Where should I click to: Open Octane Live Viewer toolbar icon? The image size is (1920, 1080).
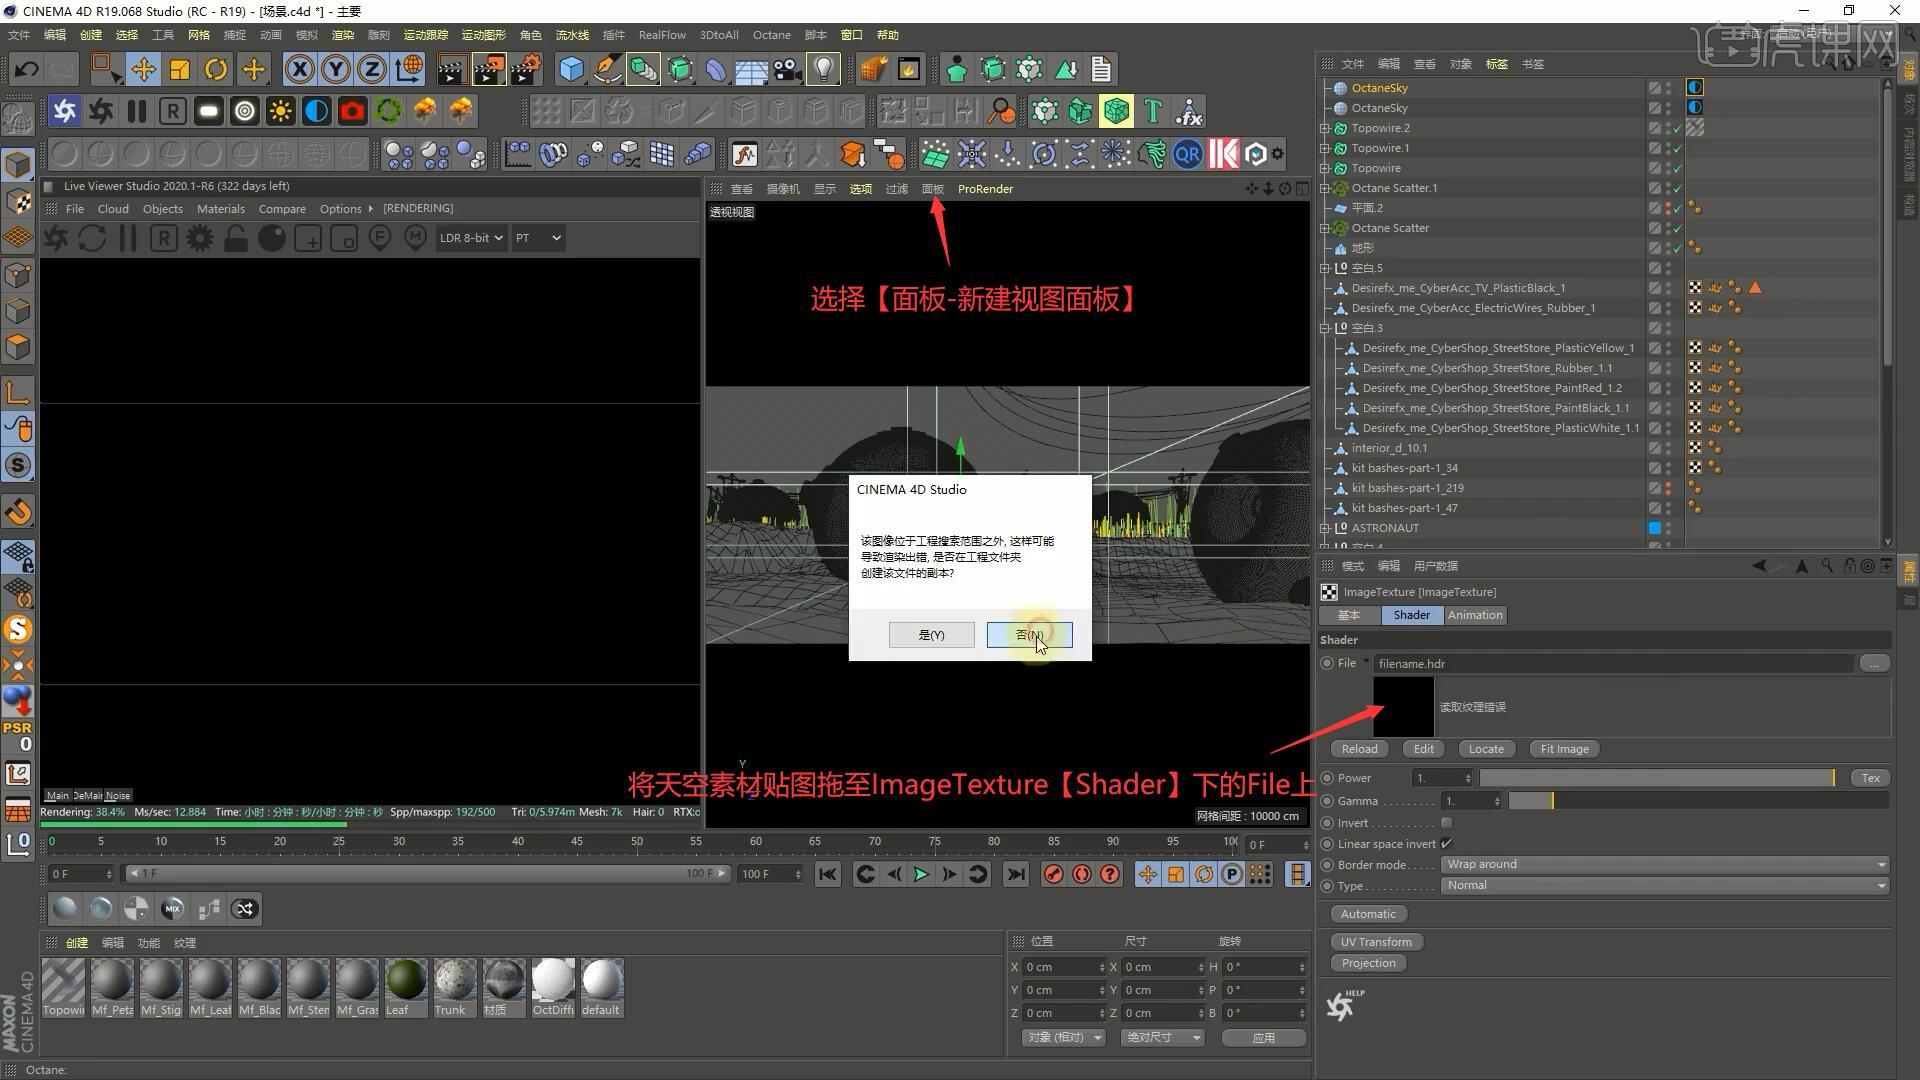[65, 111]
